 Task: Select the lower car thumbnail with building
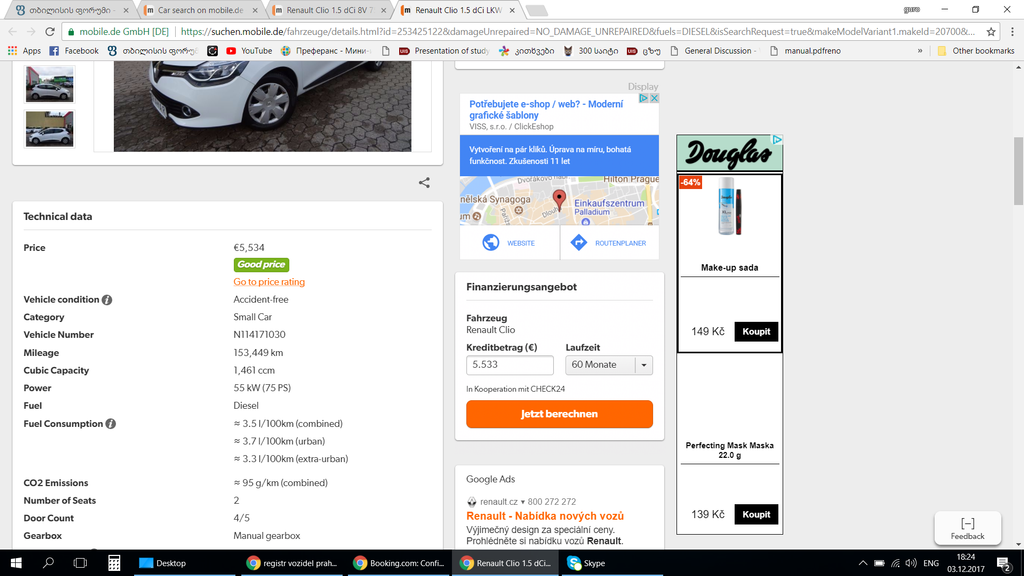point(50,129)
